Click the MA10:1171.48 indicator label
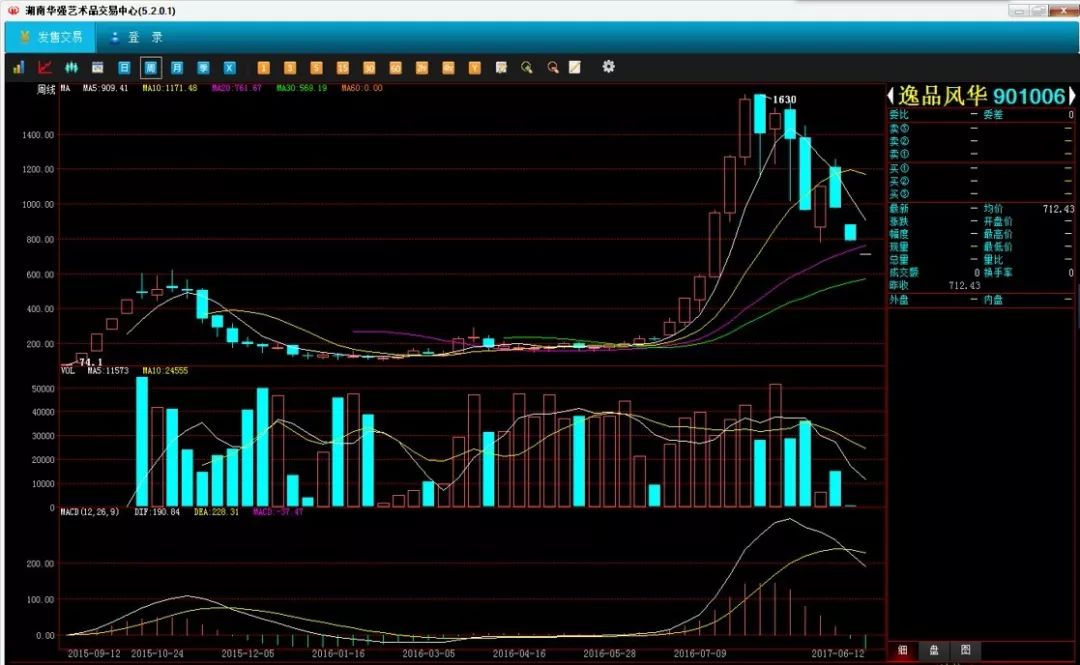 pyautogui.click(x=169, y=88)
